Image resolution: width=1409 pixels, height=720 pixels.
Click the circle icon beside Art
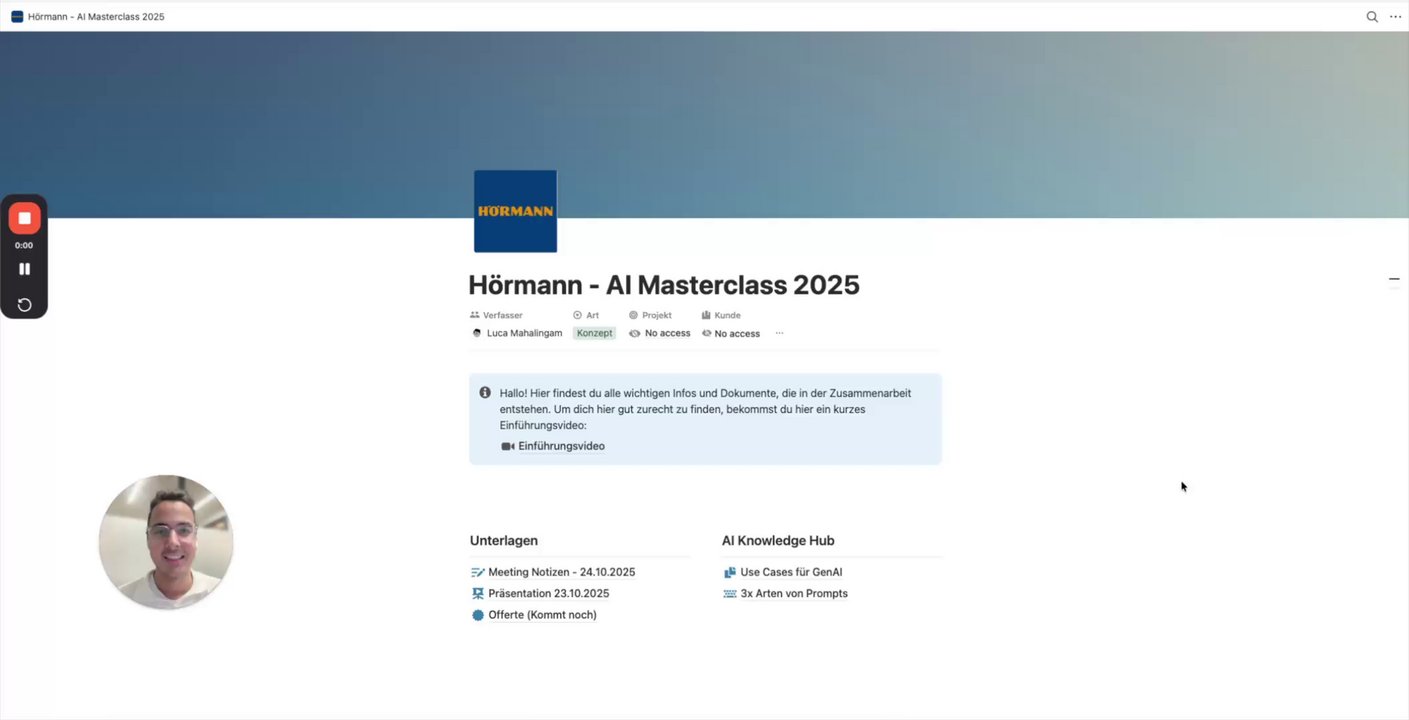tap(577, 315)
